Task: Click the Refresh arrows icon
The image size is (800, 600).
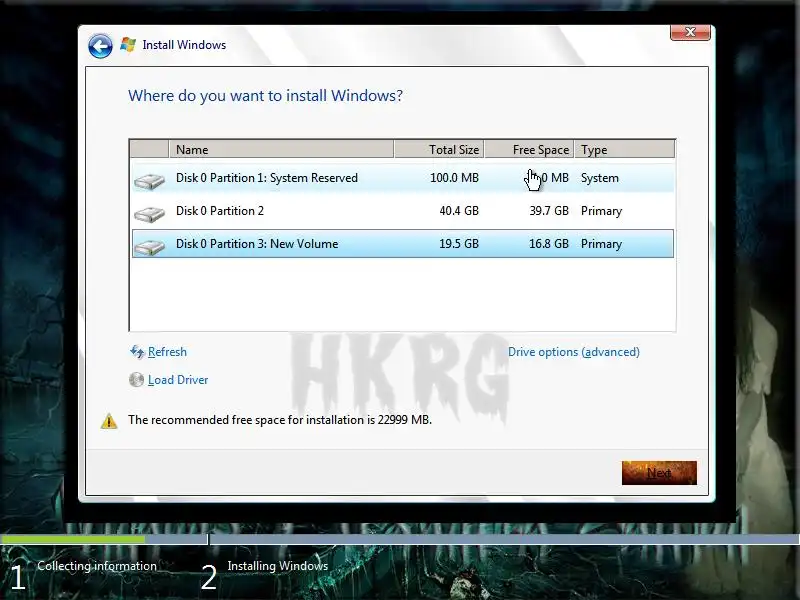Action: point(137,352)
